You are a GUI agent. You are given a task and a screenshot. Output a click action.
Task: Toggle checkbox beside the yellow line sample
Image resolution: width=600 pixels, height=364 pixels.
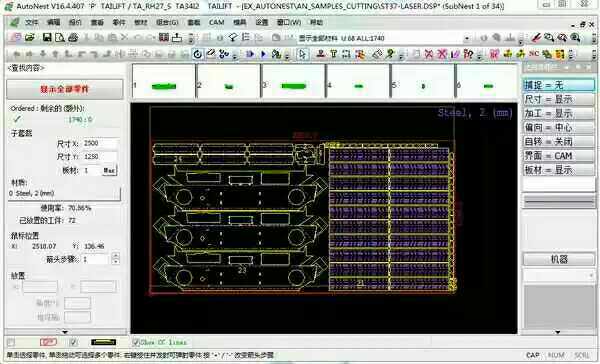click(x=73, y=342)
